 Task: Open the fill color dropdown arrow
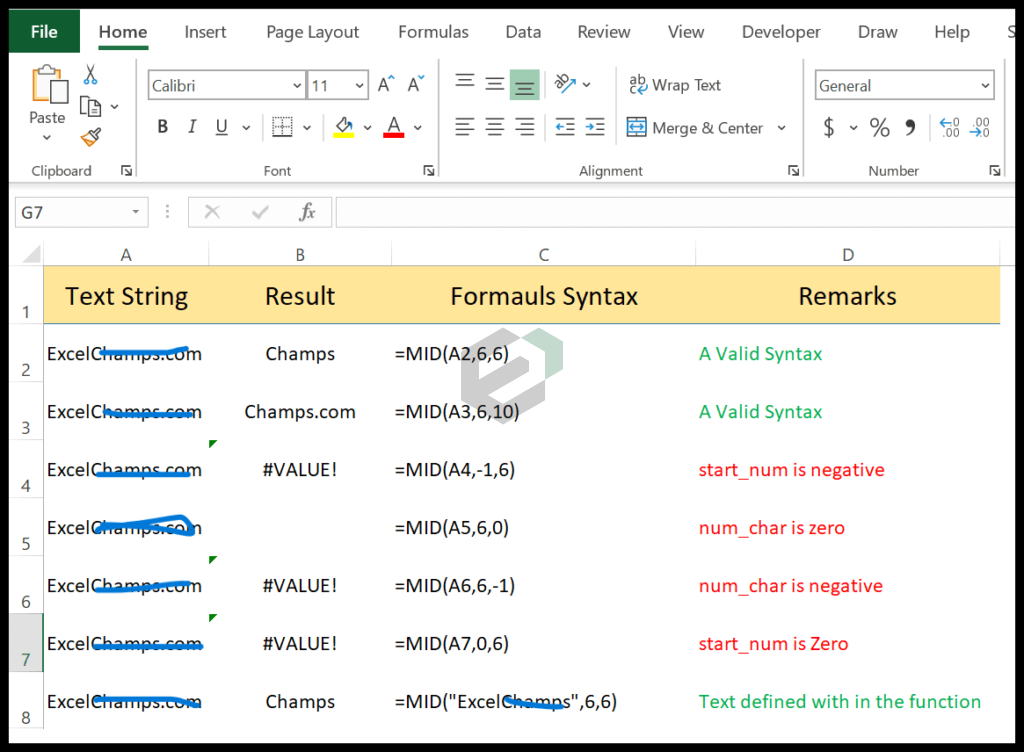click(368, 128)
